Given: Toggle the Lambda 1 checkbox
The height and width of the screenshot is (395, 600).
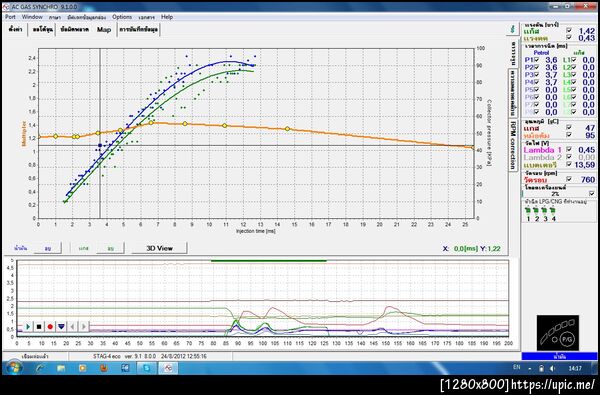Looking at the screenshot, I should tap(569, 149).
